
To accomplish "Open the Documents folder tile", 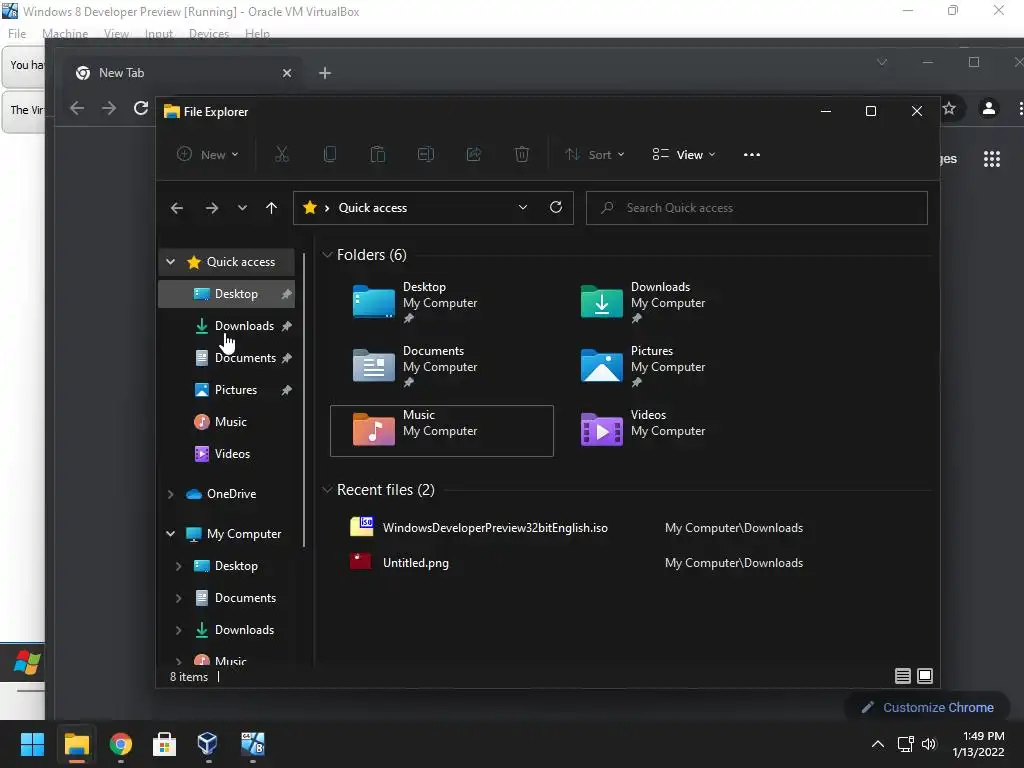I will click(x=441, y=366).
